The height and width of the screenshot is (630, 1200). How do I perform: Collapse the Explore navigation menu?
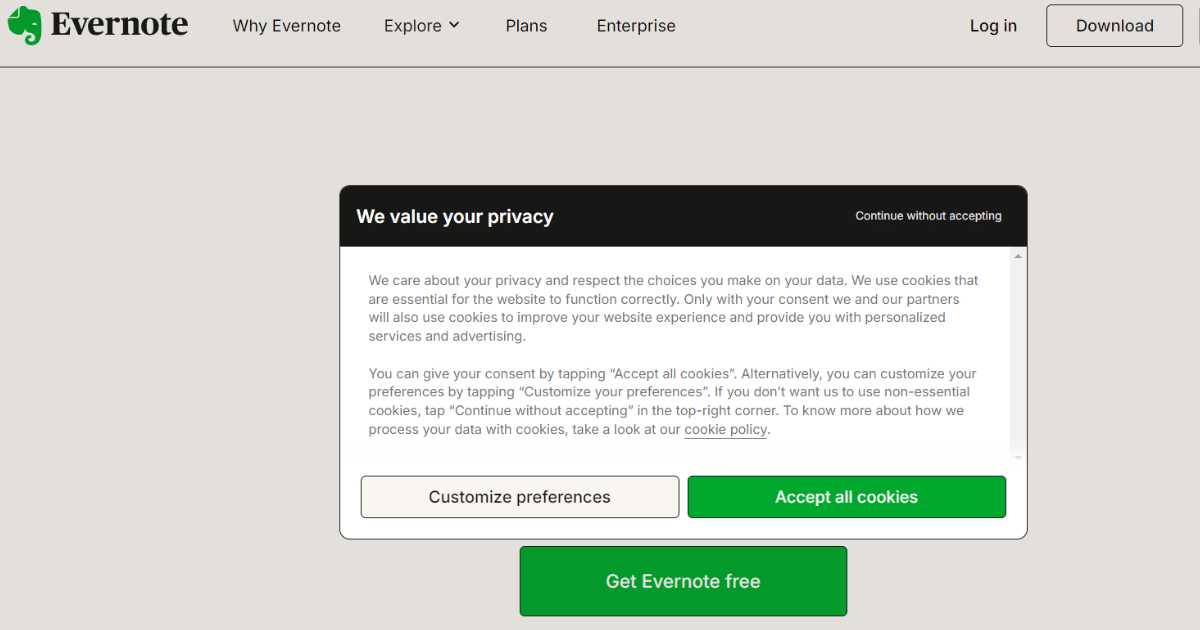click(x=414, y=26)
